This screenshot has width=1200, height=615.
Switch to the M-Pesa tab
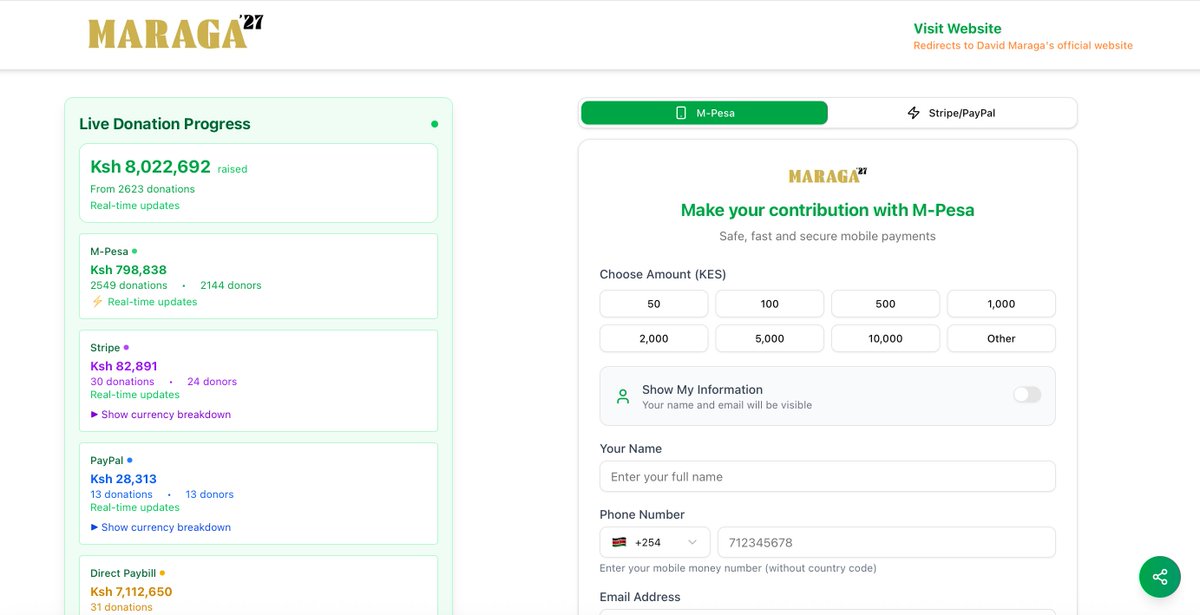pos(704,113)
